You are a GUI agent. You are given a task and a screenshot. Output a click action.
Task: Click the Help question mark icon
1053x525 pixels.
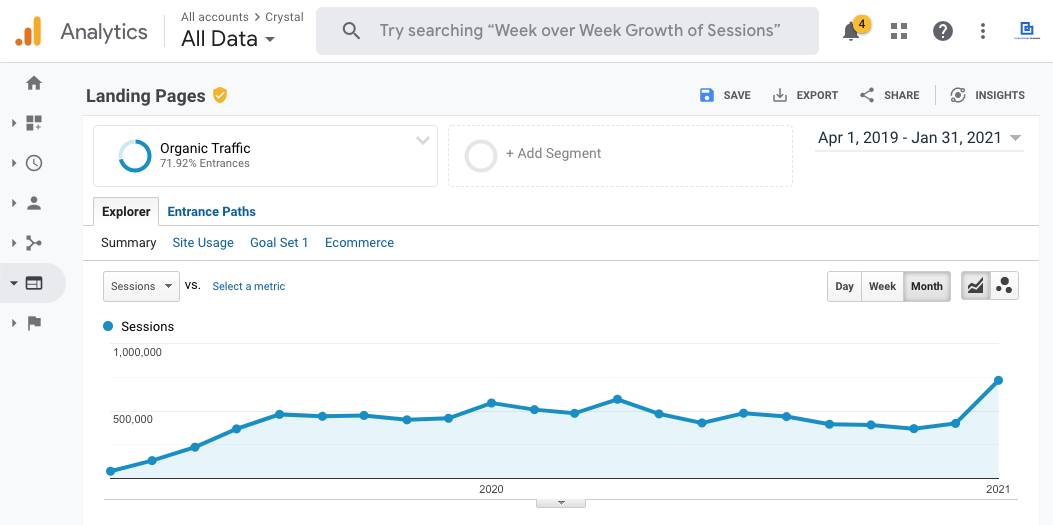click(x=943, y=31)
